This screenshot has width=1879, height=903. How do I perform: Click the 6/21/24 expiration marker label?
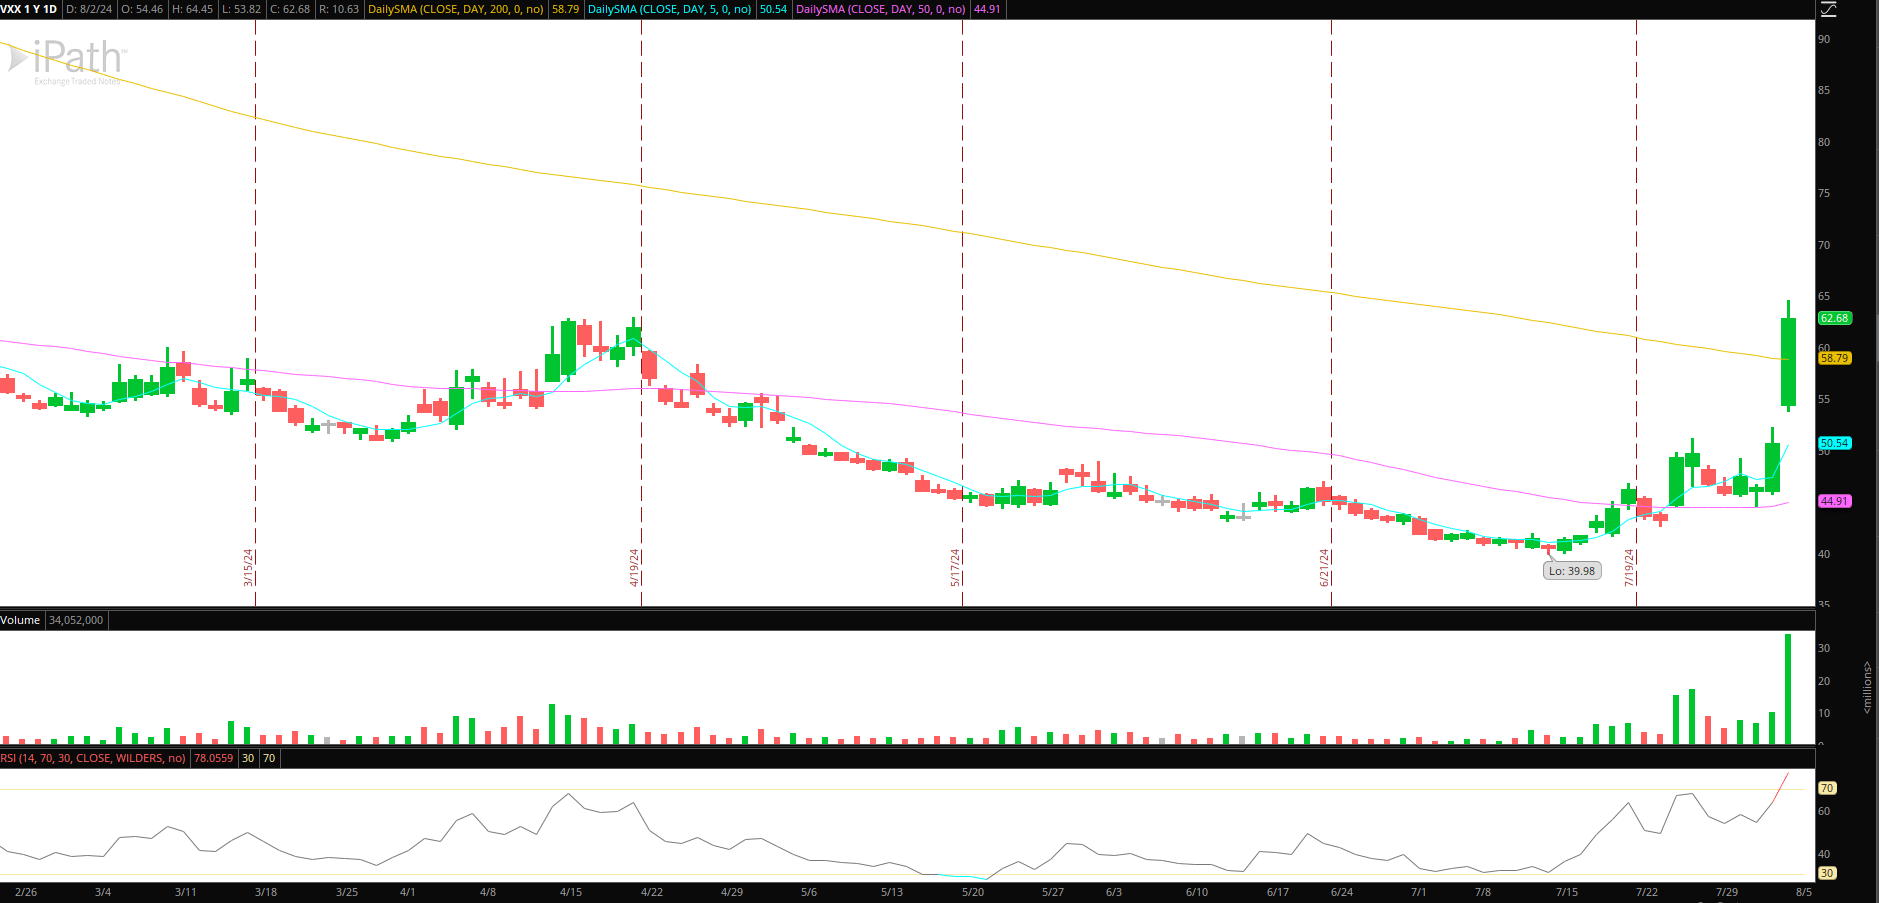click(1324, 567)
